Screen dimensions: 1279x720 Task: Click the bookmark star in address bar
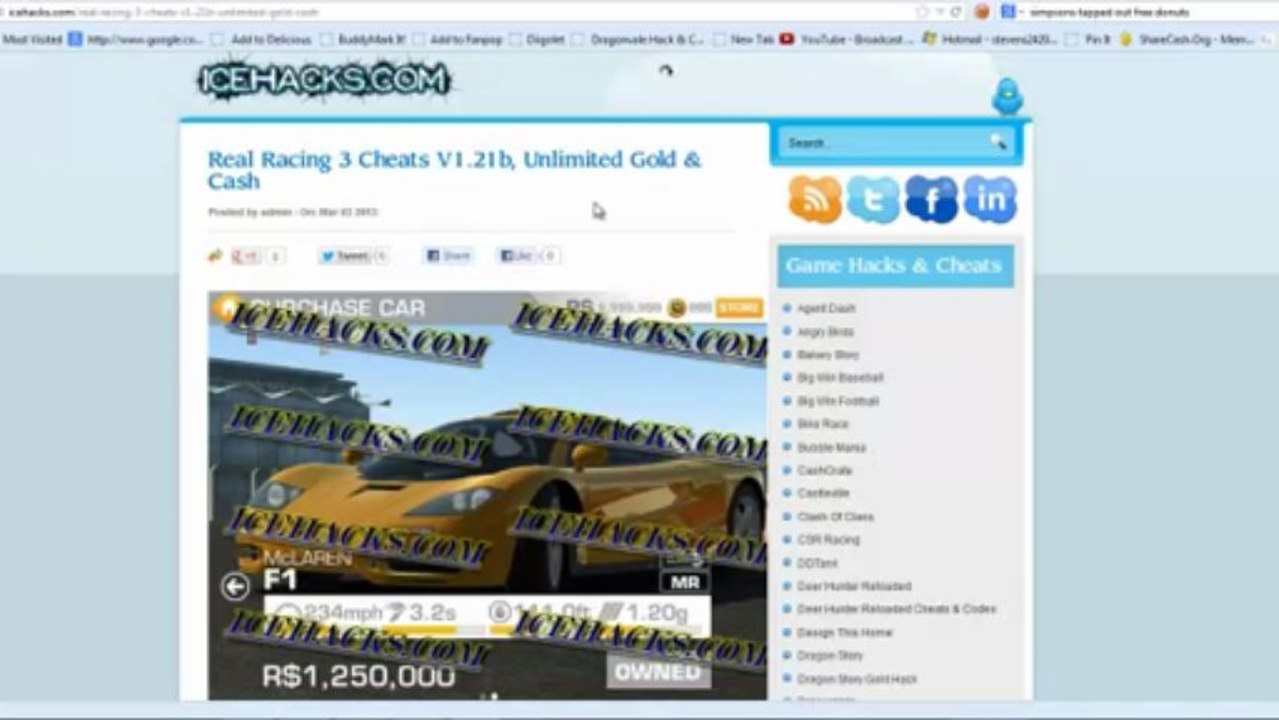pos(921,12)
